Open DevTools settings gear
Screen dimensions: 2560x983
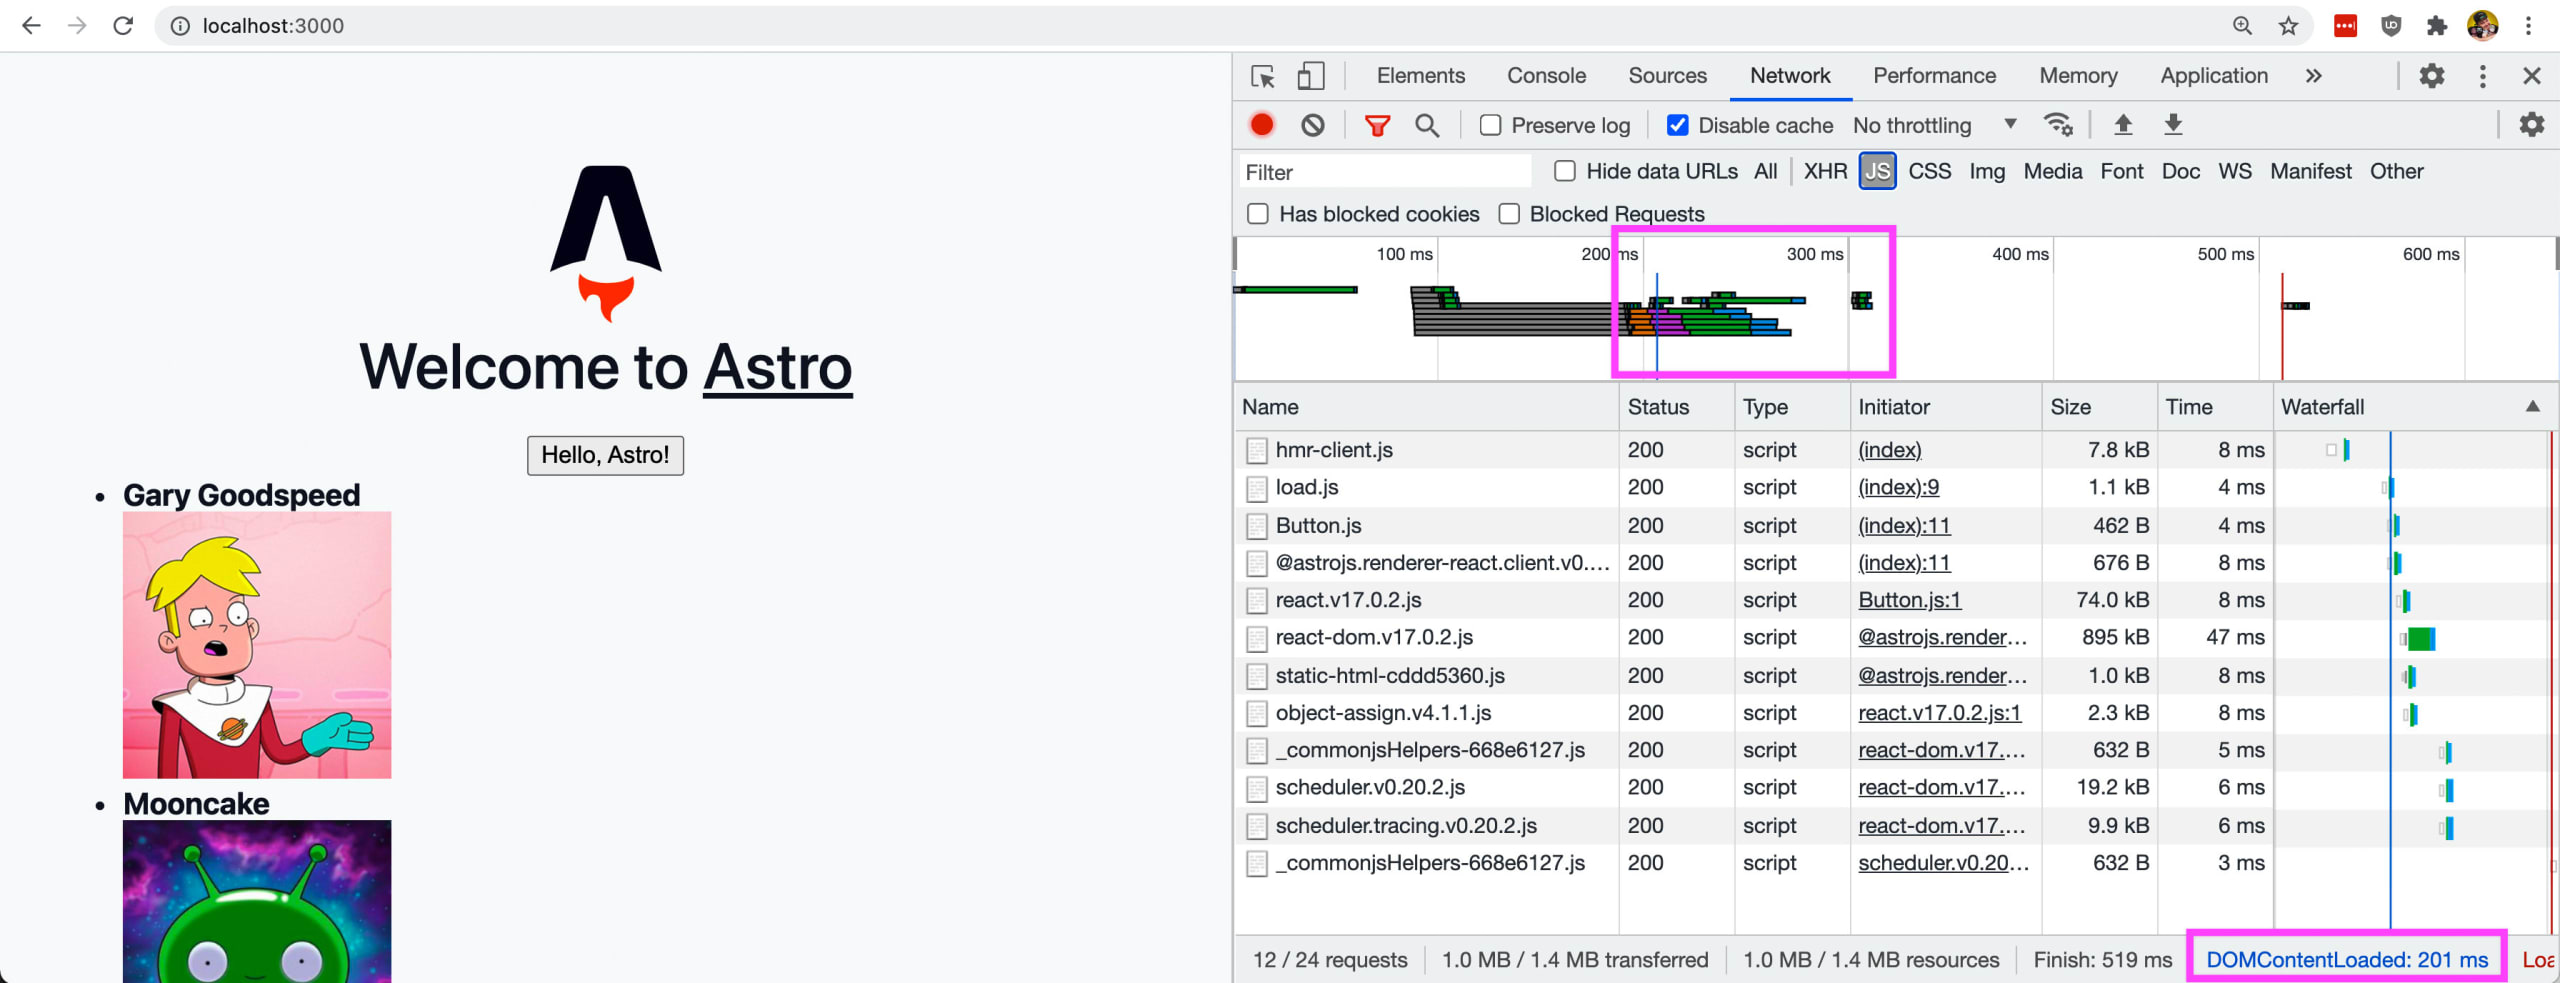point(2431,76)
